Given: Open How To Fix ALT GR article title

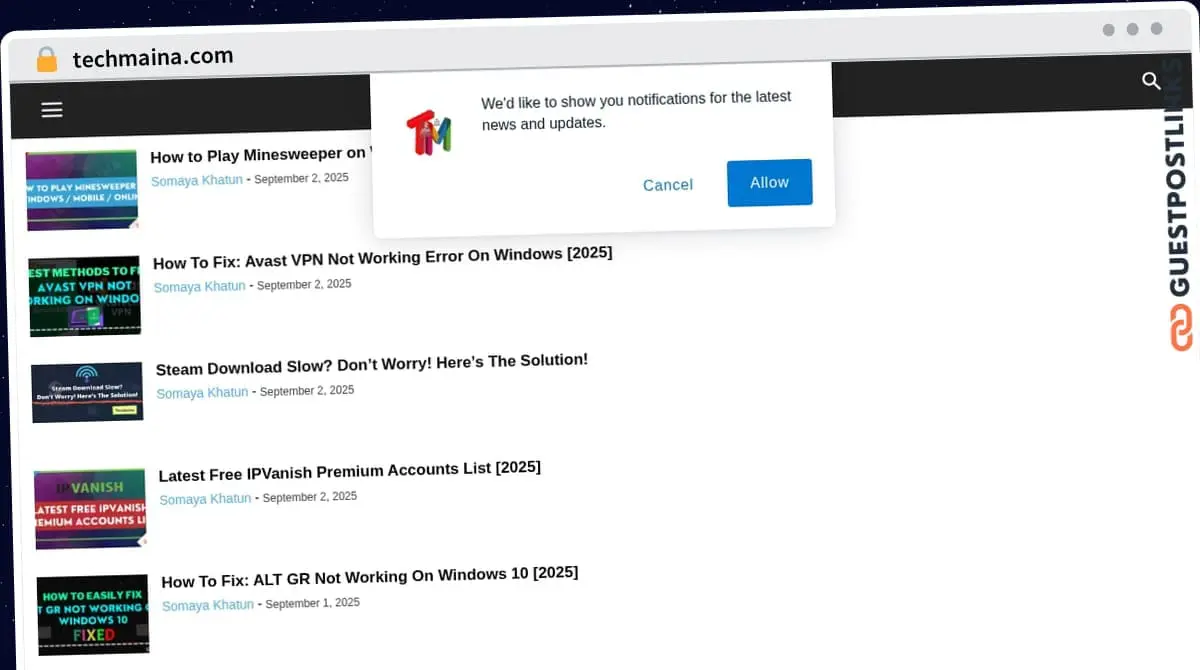Looking at the screenshot, I should pos(369,577).
